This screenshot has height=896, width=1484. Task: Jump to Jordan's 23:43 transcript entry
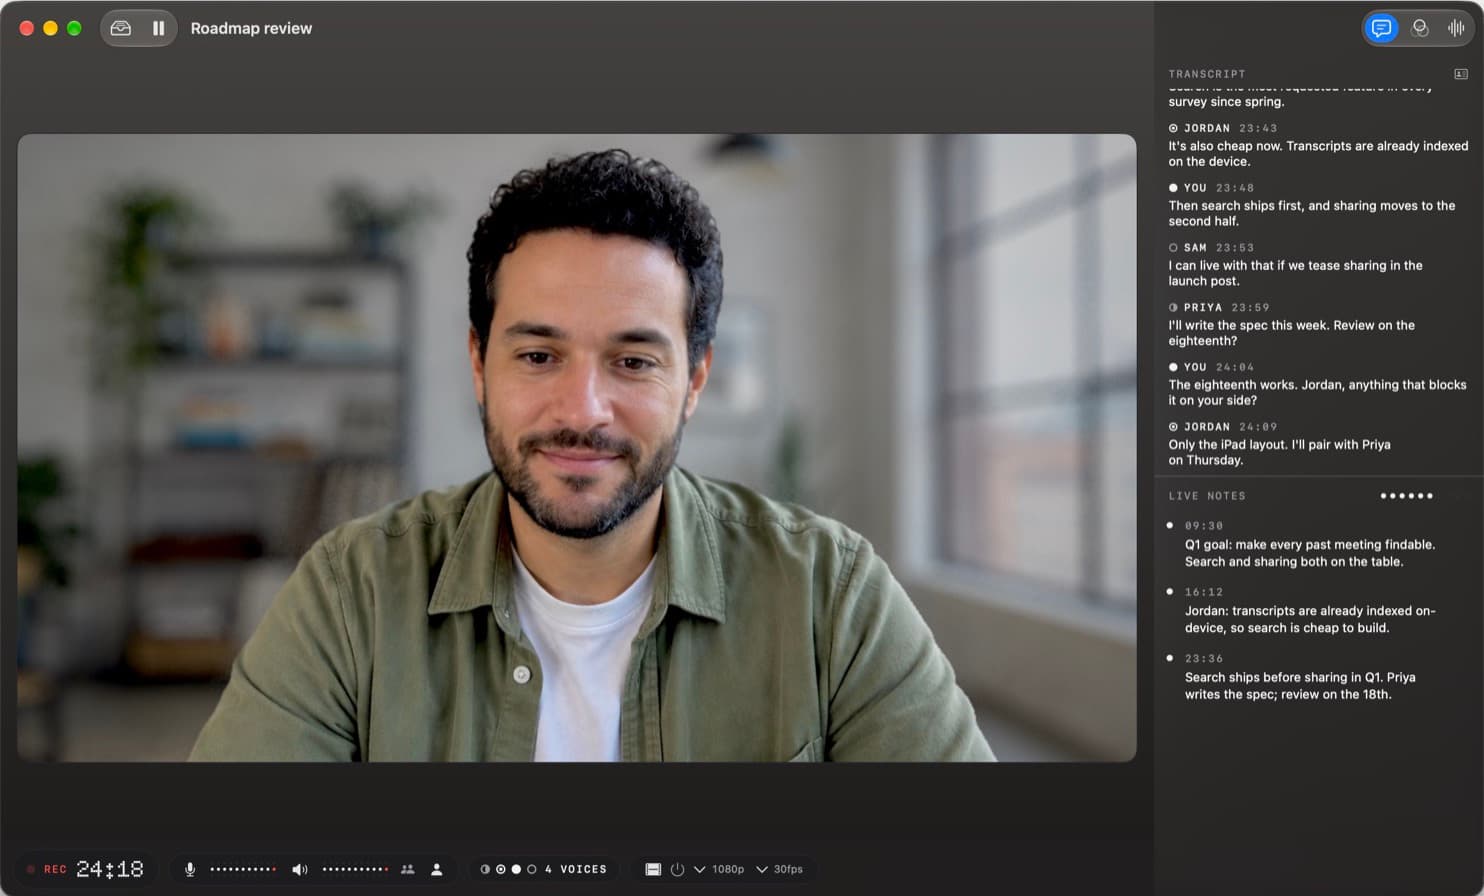tap(1318, 144)
